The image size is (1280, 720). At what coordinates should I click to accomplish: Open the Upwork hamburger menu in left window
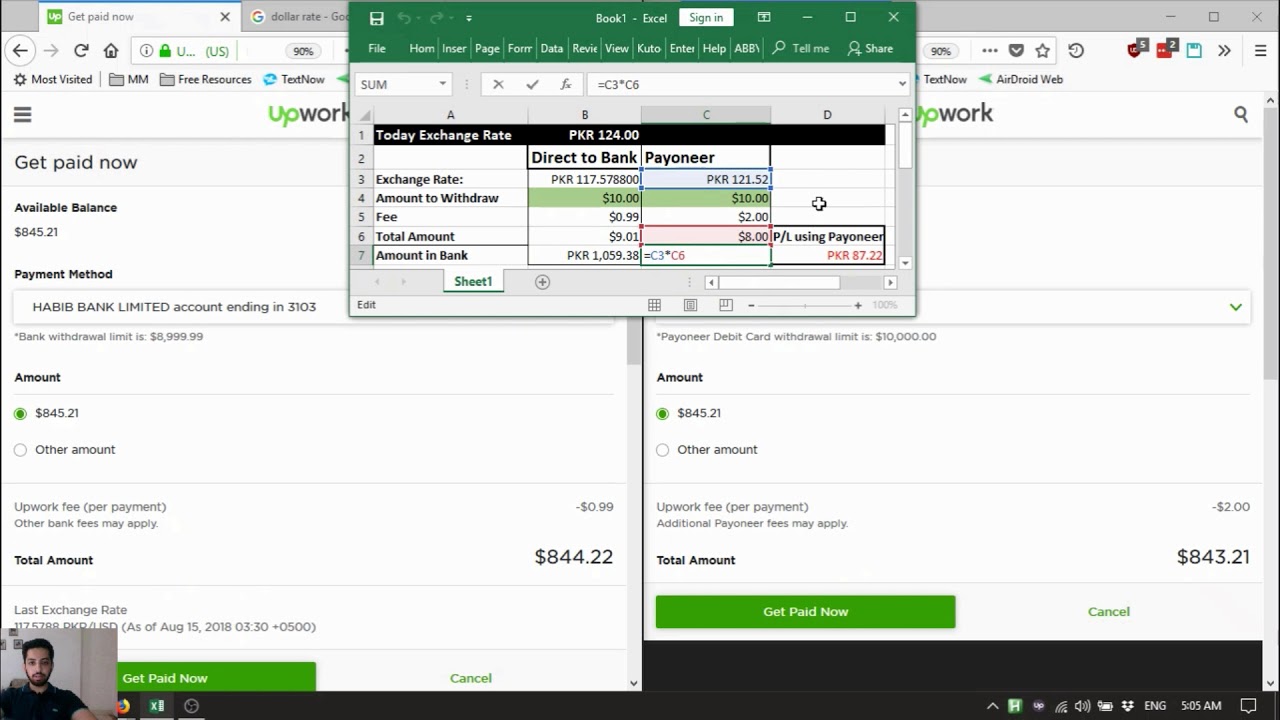coord(22,115)
